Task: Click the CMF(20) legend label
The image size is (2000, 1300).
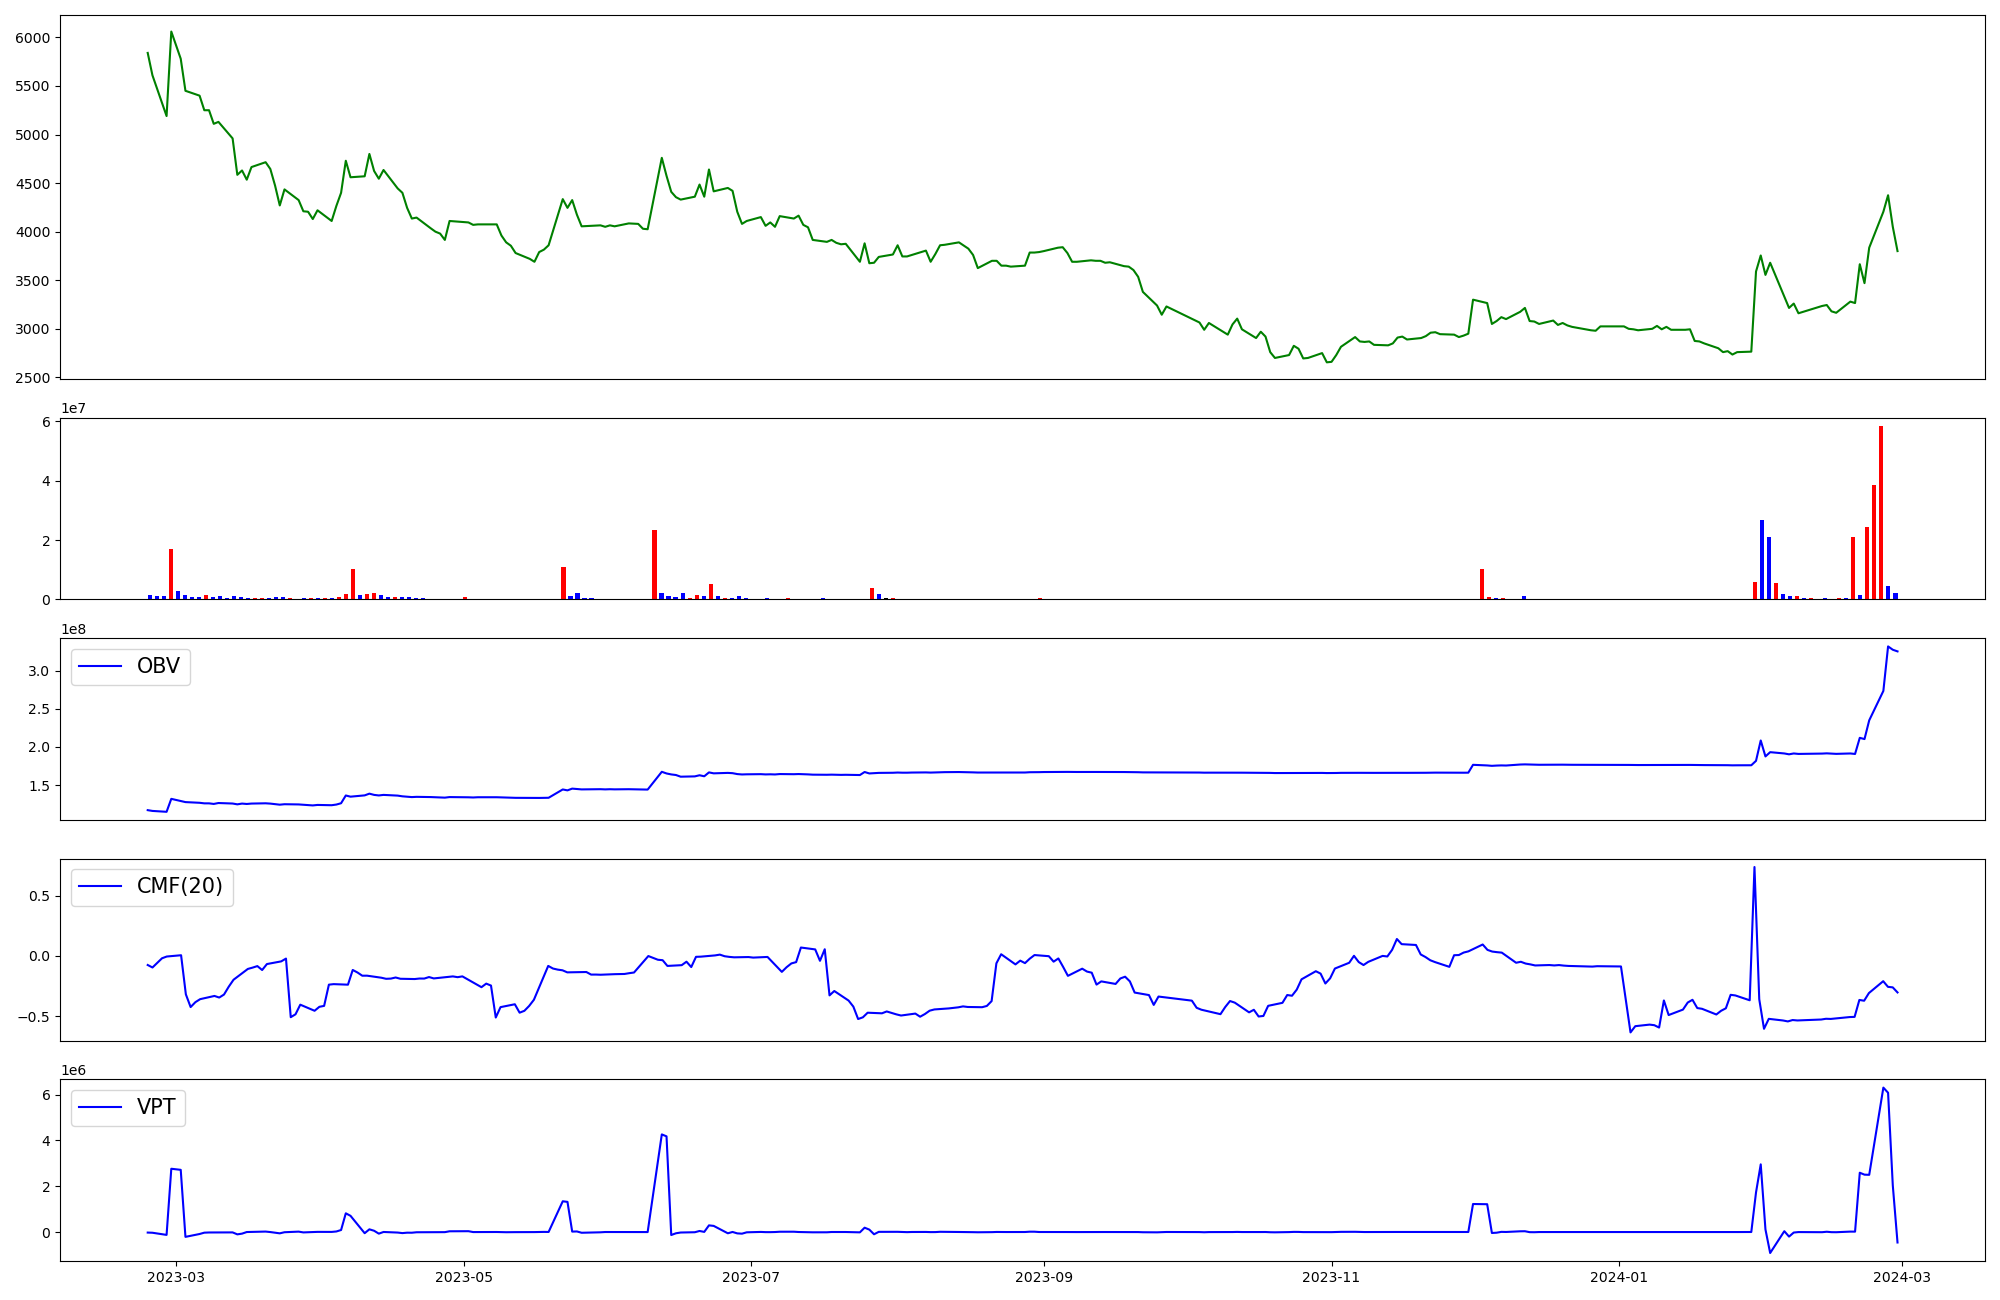Action: [179, 886]
